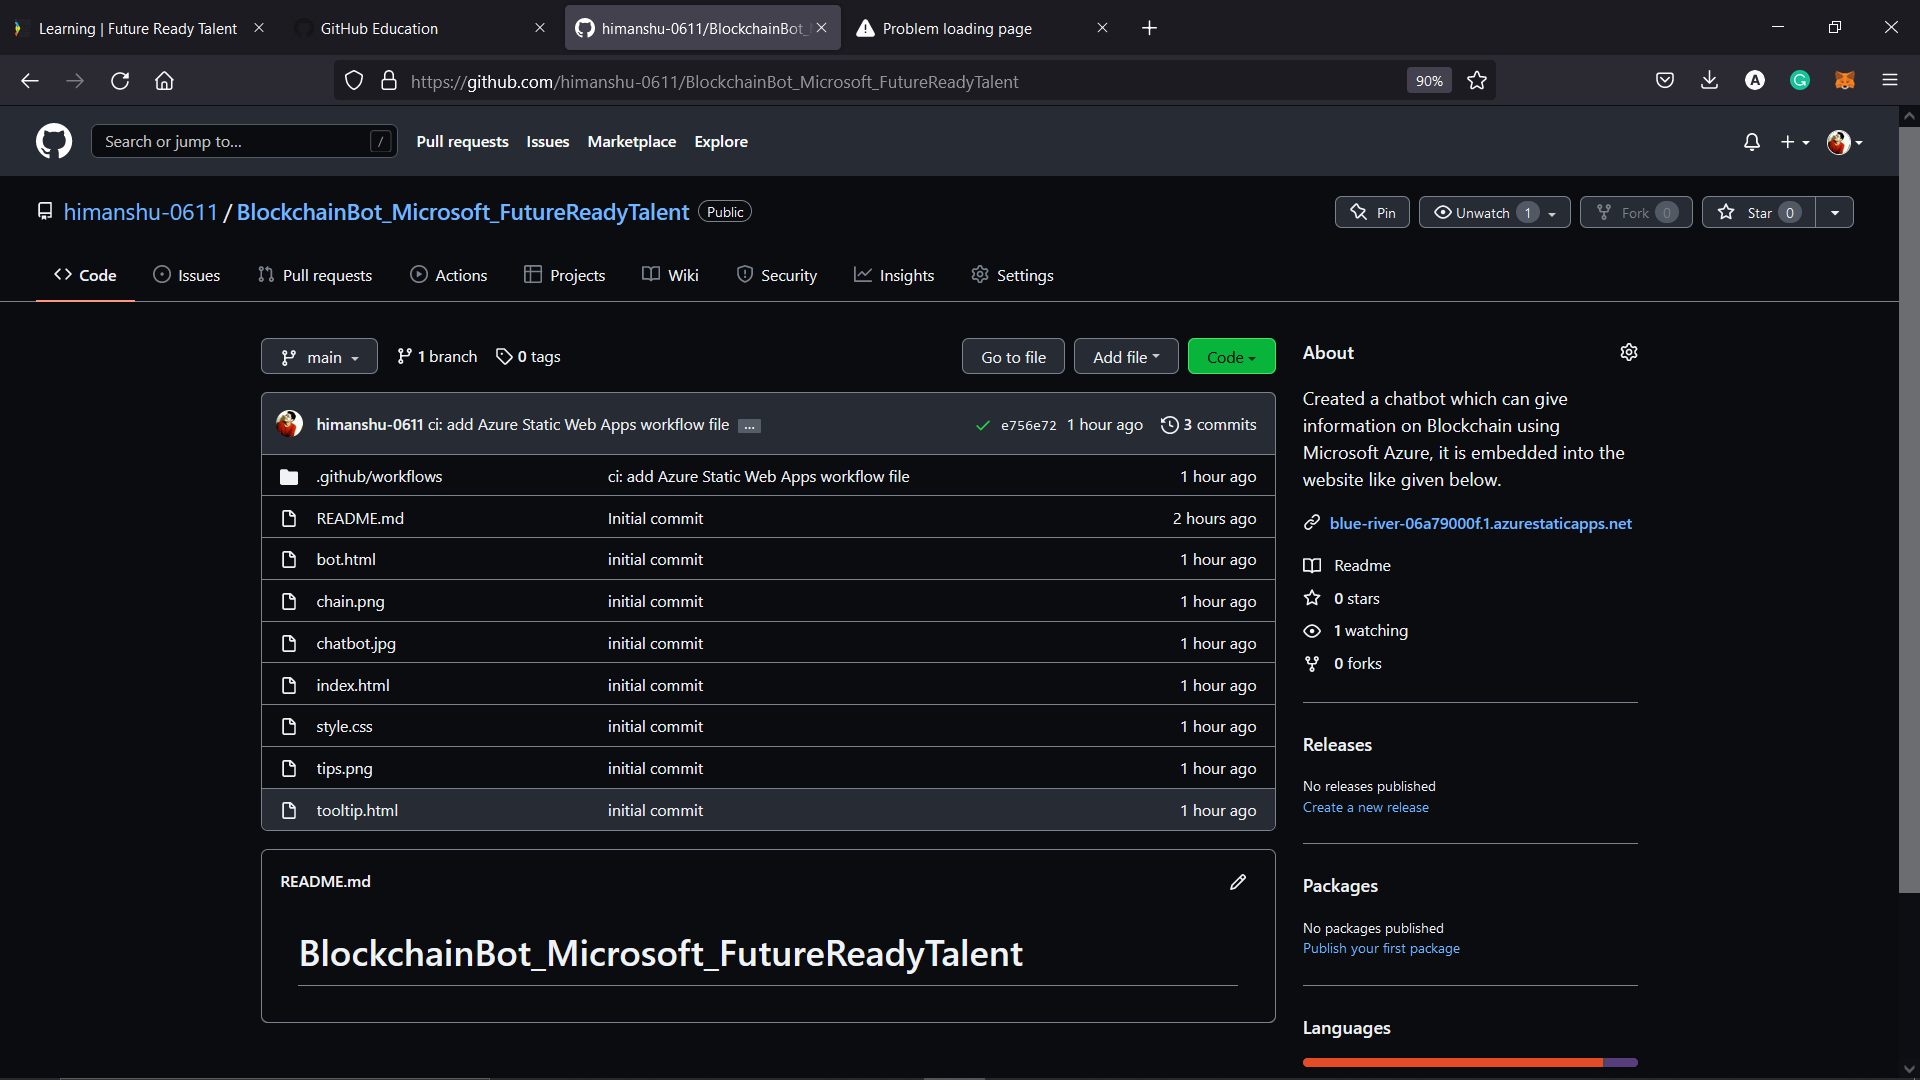Viewport: 1920px width, 1080px height.
Task: Expand the green Code dropdown
Action: tap(1231, 357)
